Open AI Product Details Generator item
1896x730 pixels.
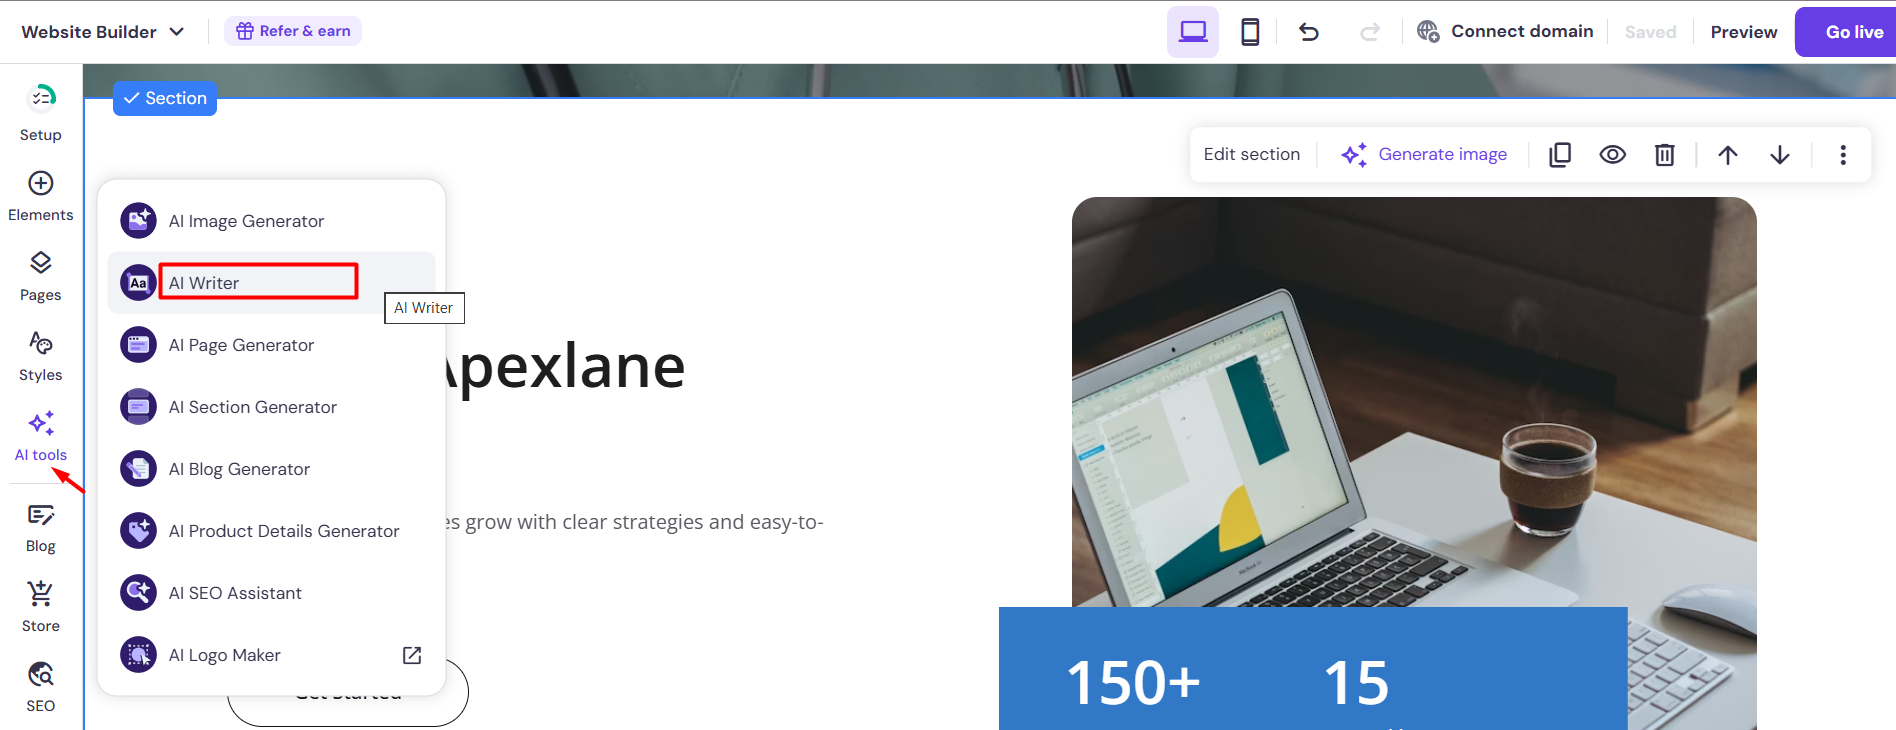pos(271,531)
